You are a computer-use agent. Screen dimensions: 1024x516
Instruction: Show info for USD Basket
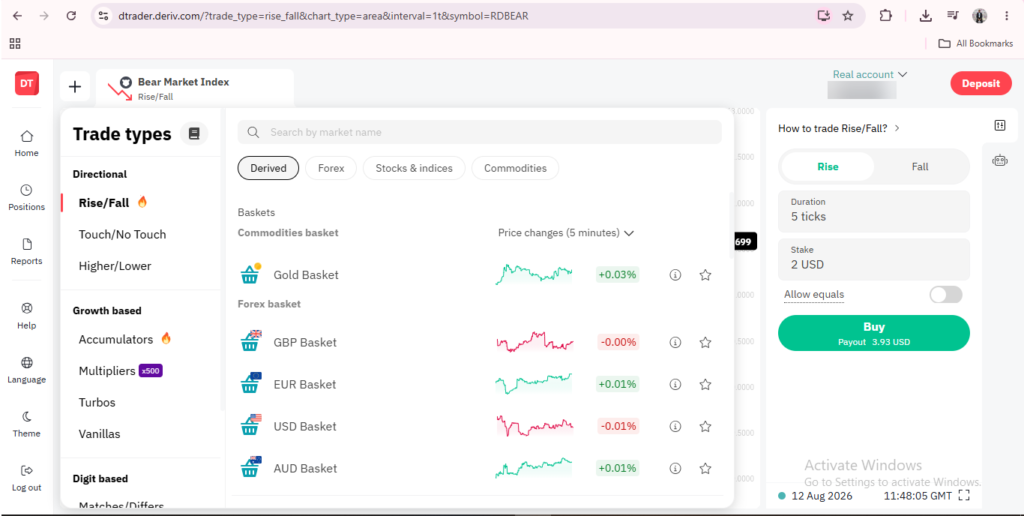click(675, 427)
